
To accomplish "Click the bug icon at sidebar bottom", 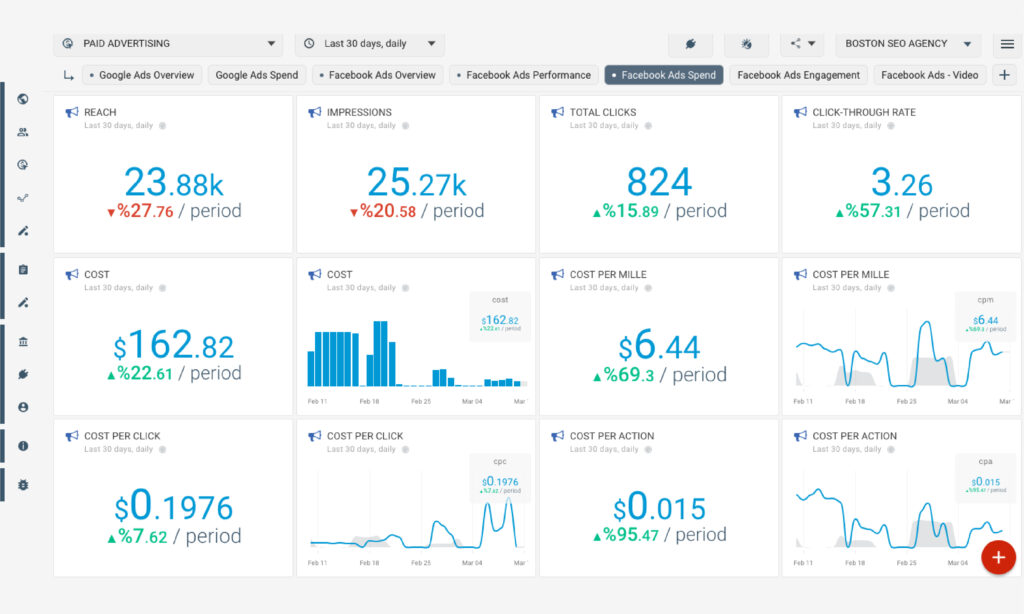I will pos(23,484).
